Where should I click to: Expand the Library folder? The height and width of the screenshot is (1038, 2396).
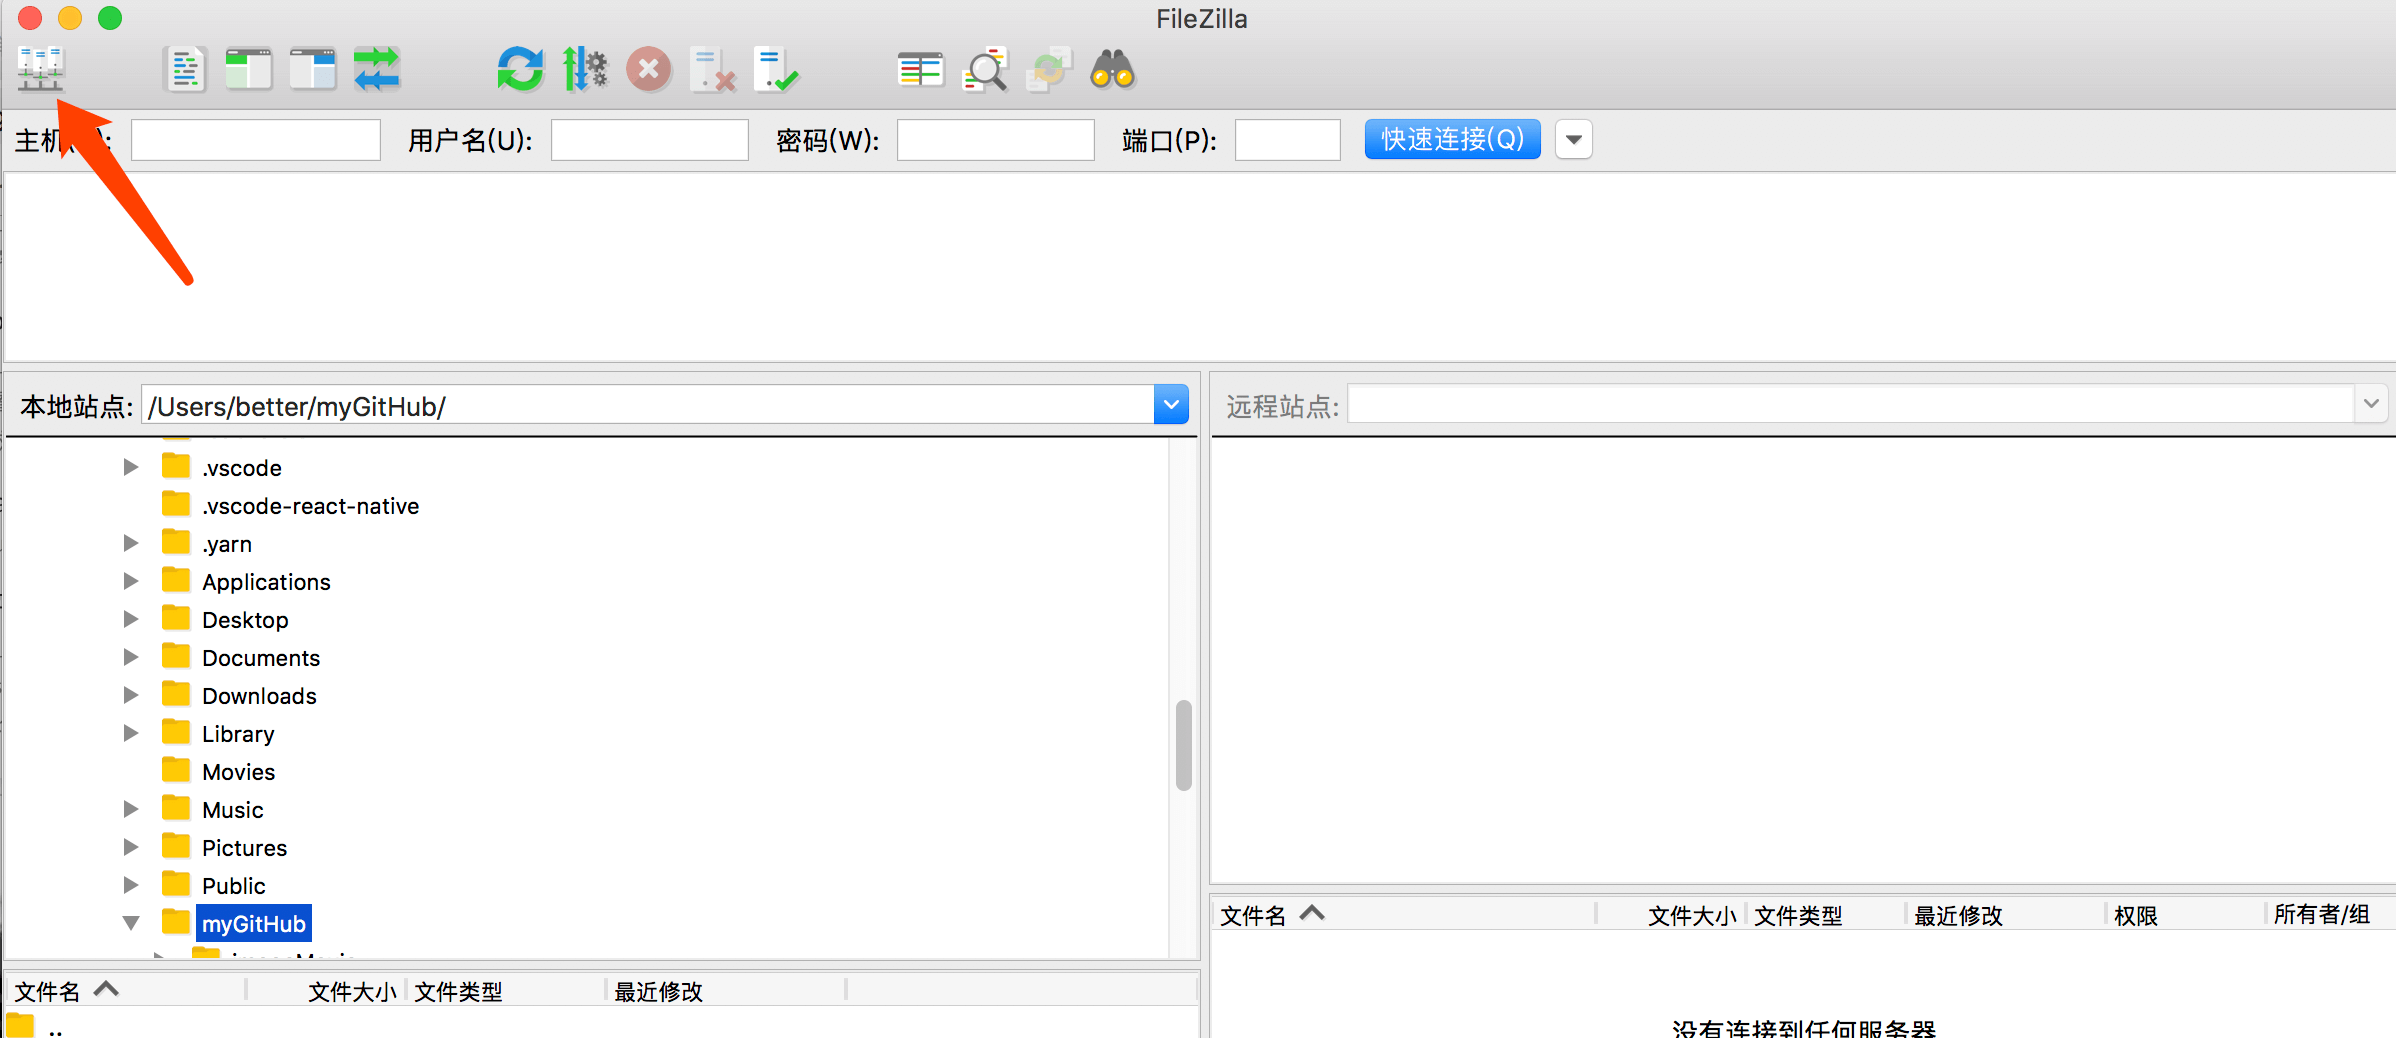click(x=130, y=733)
